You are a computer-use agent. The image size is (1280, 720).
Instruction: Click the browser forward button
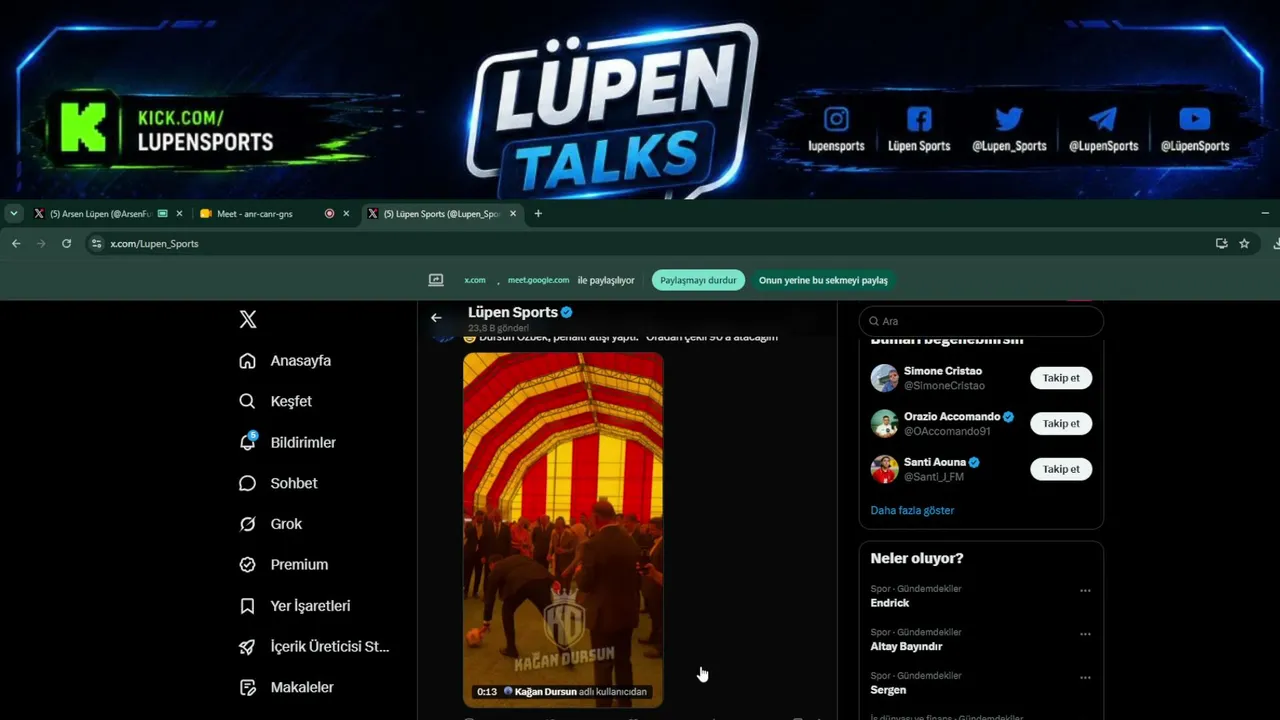click(41, 243)
